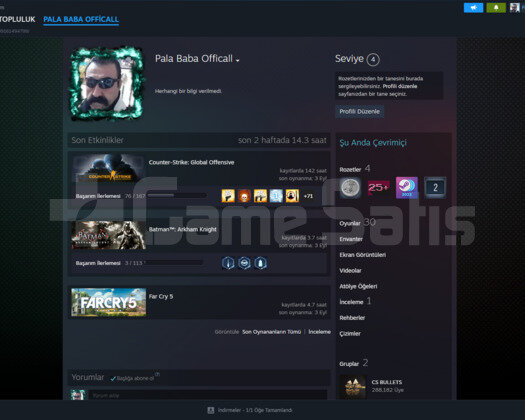Open the CS BULLETS group icon
The height and width of the screenshot is (420, 525).
[353, 387]
